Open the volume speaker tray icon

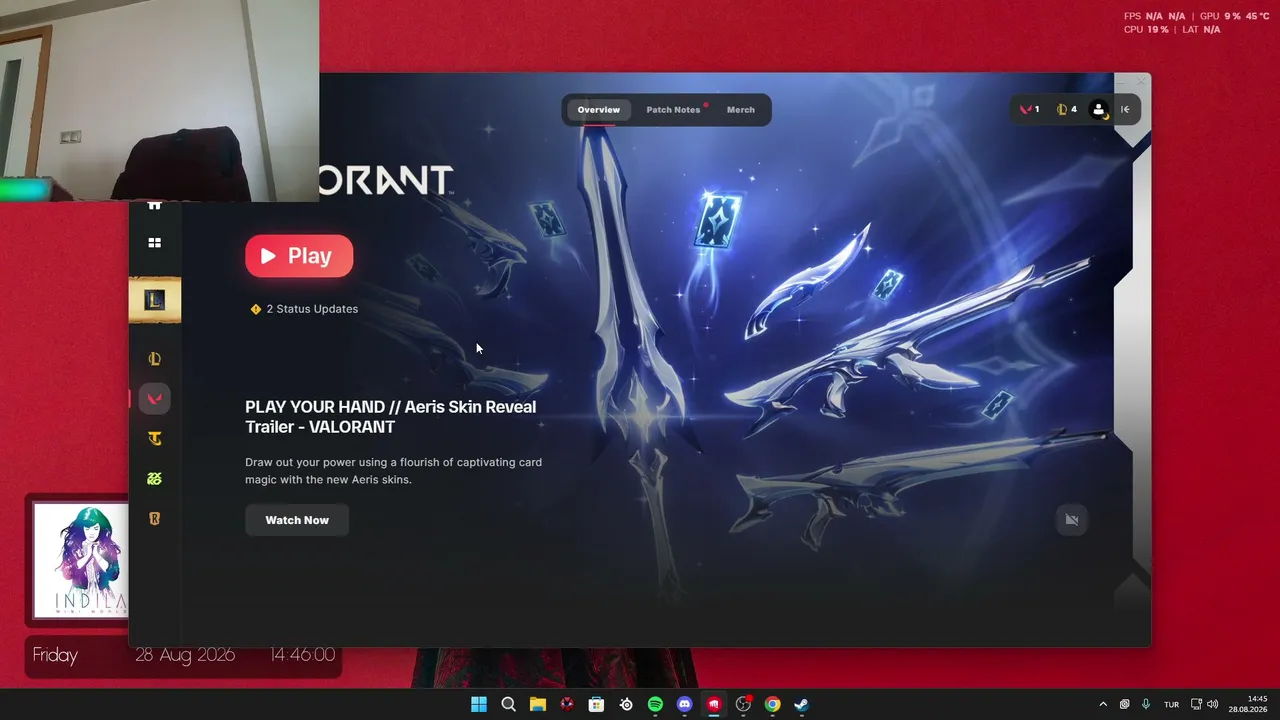(1213, 704)
